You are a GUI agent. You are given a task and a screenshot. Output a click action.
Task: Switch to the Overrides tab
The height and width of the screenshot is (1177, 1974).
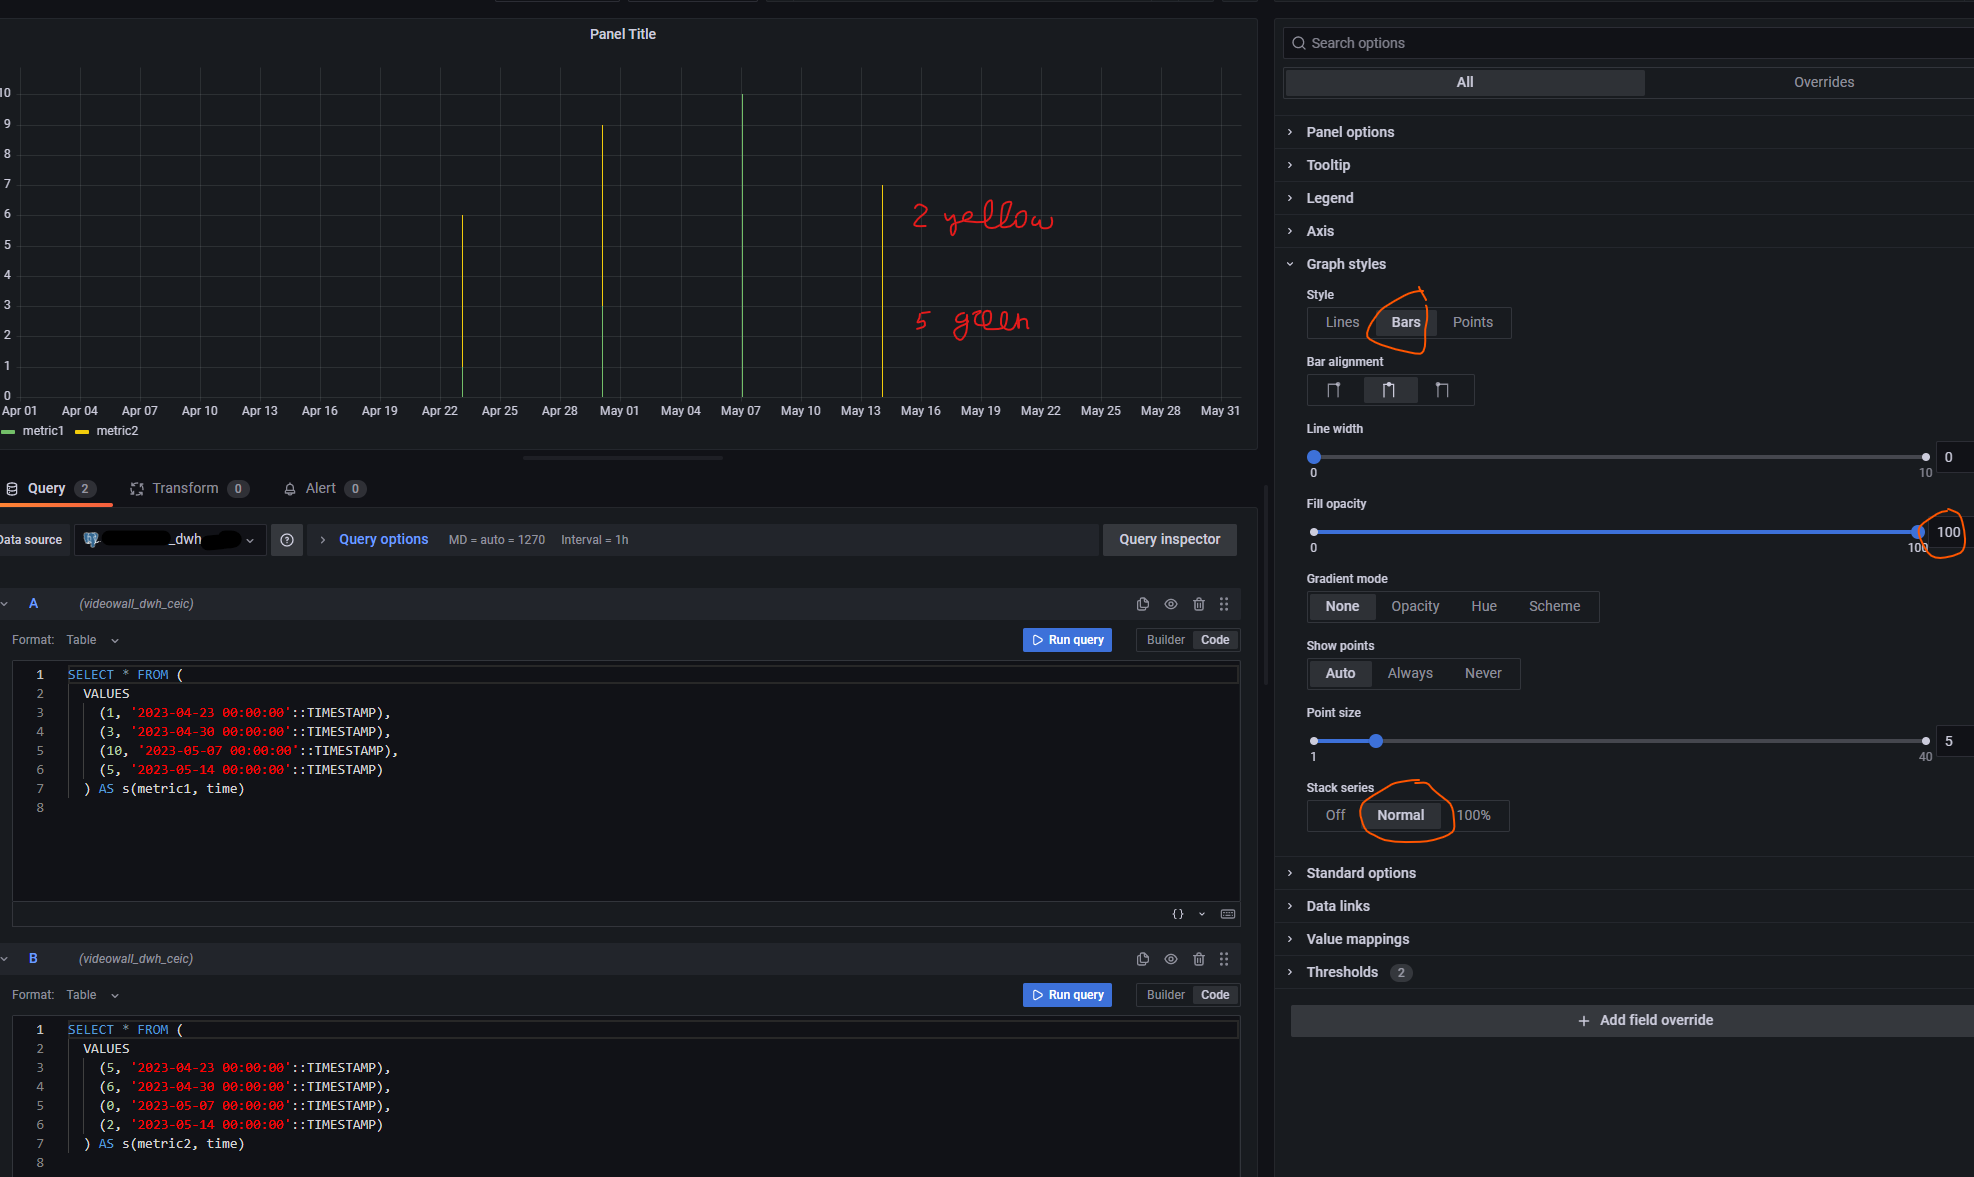coord(1823,82)
